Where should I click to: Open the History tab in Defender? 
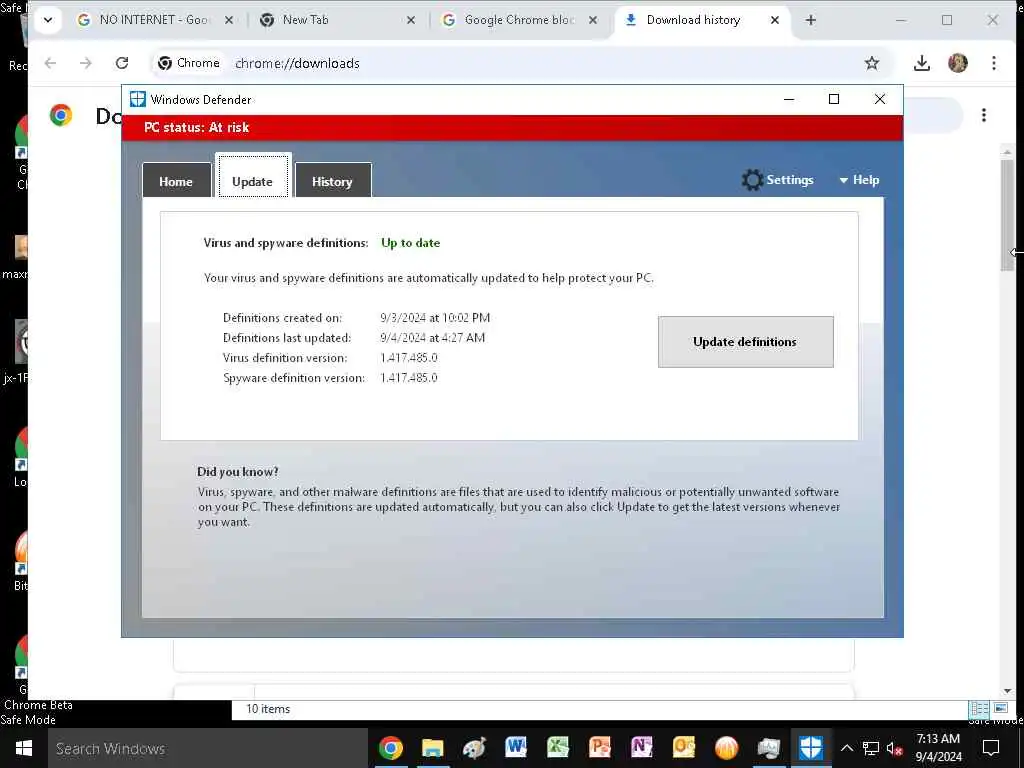click(332, 181)
